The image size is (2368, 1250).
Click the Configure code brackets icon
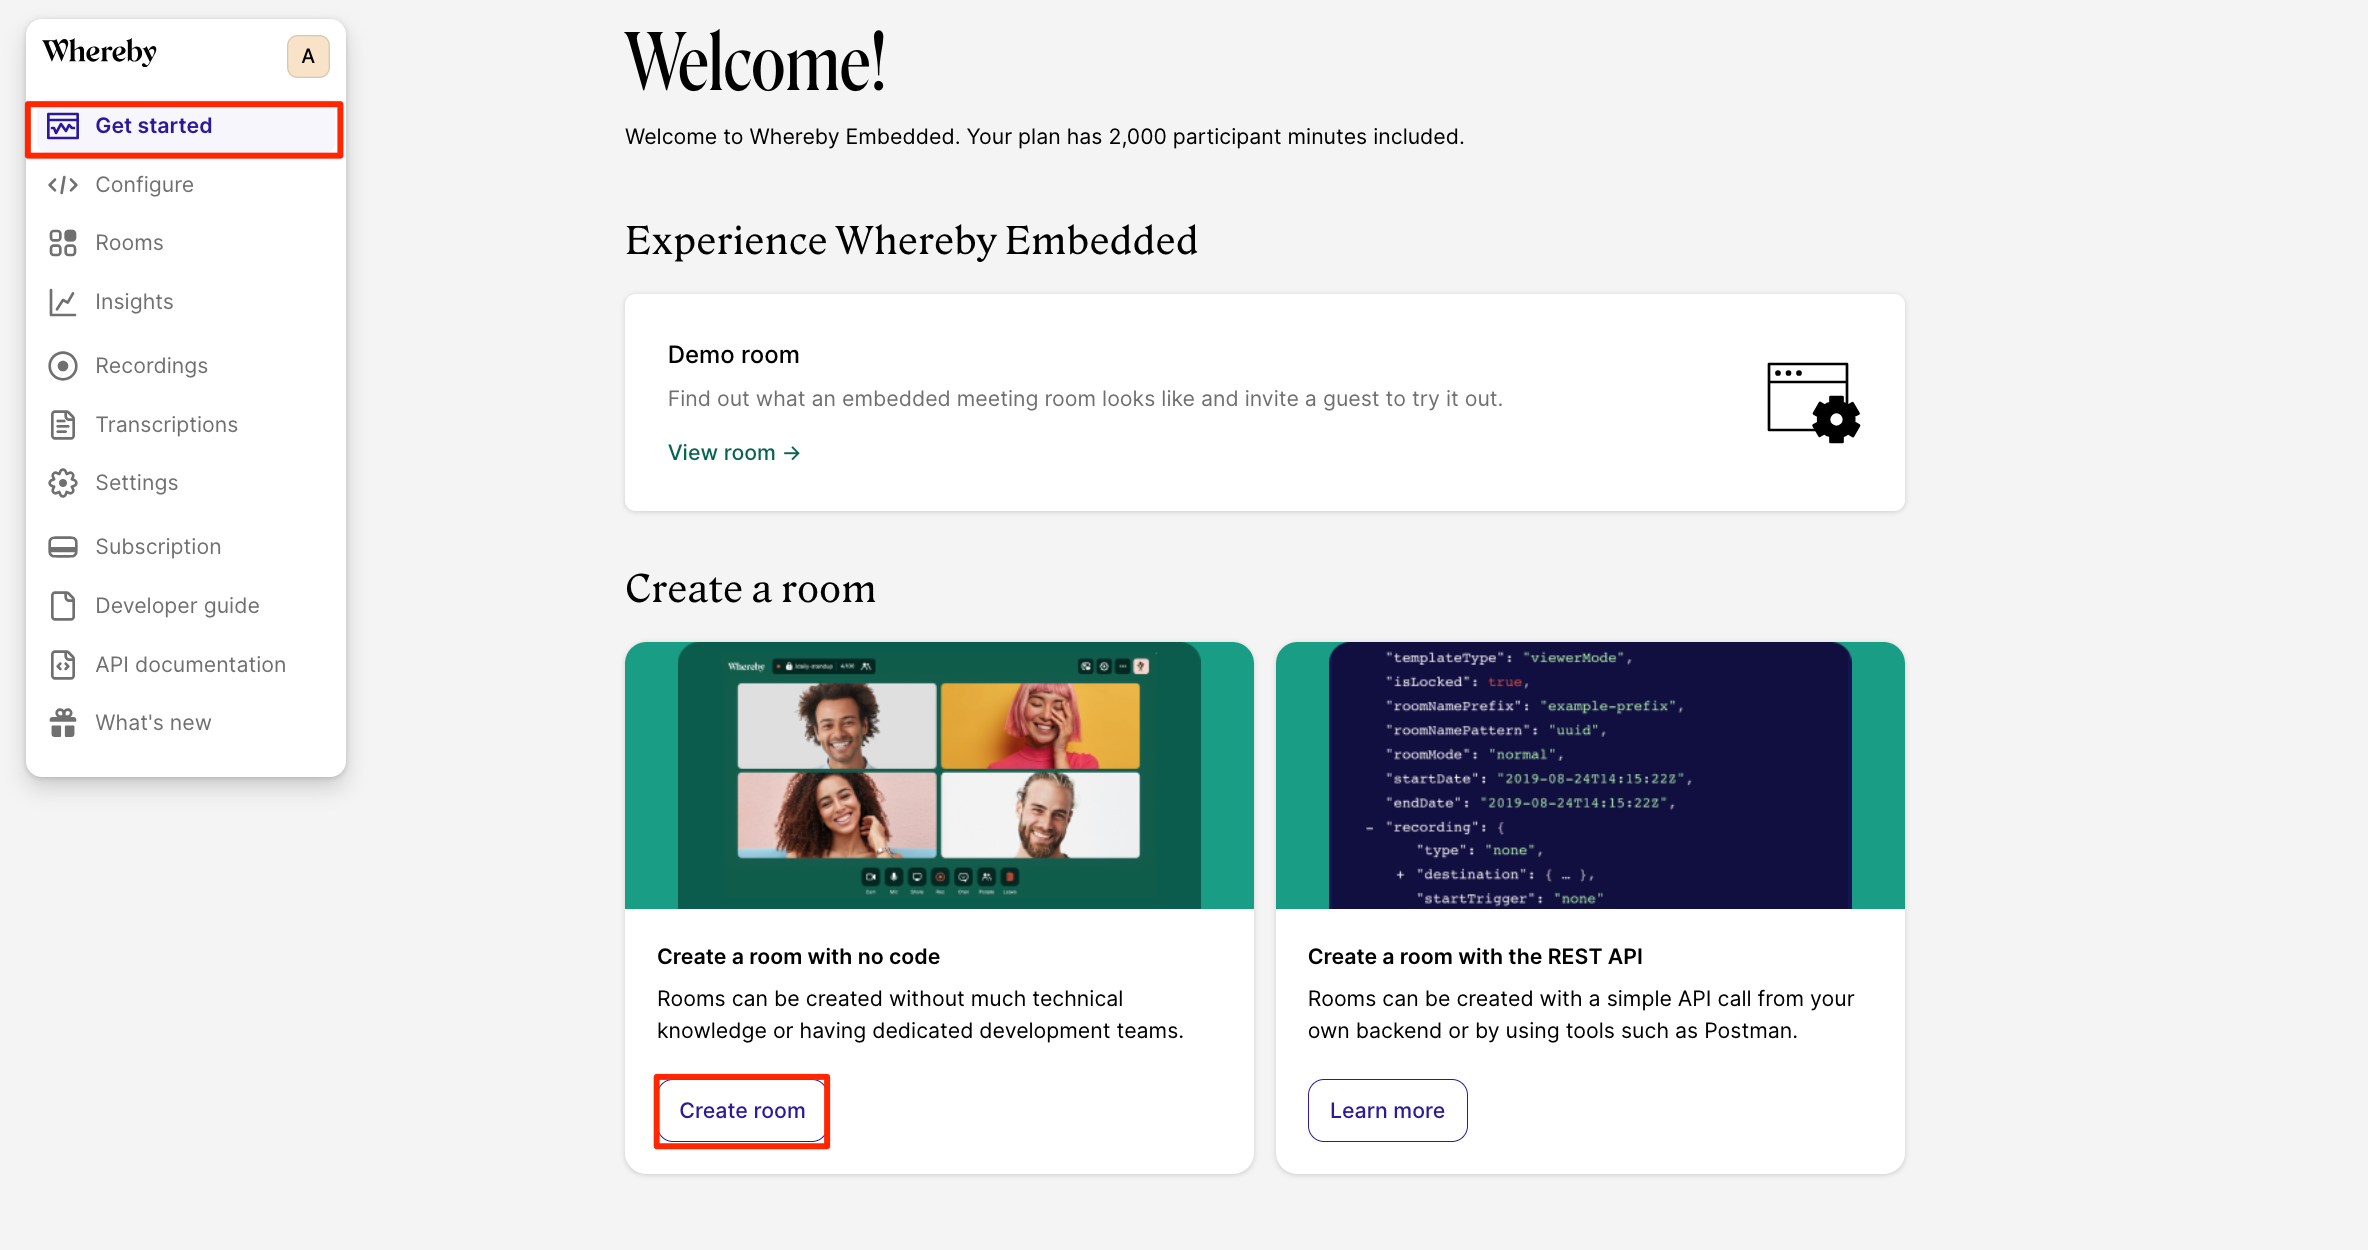click(63, 185)
